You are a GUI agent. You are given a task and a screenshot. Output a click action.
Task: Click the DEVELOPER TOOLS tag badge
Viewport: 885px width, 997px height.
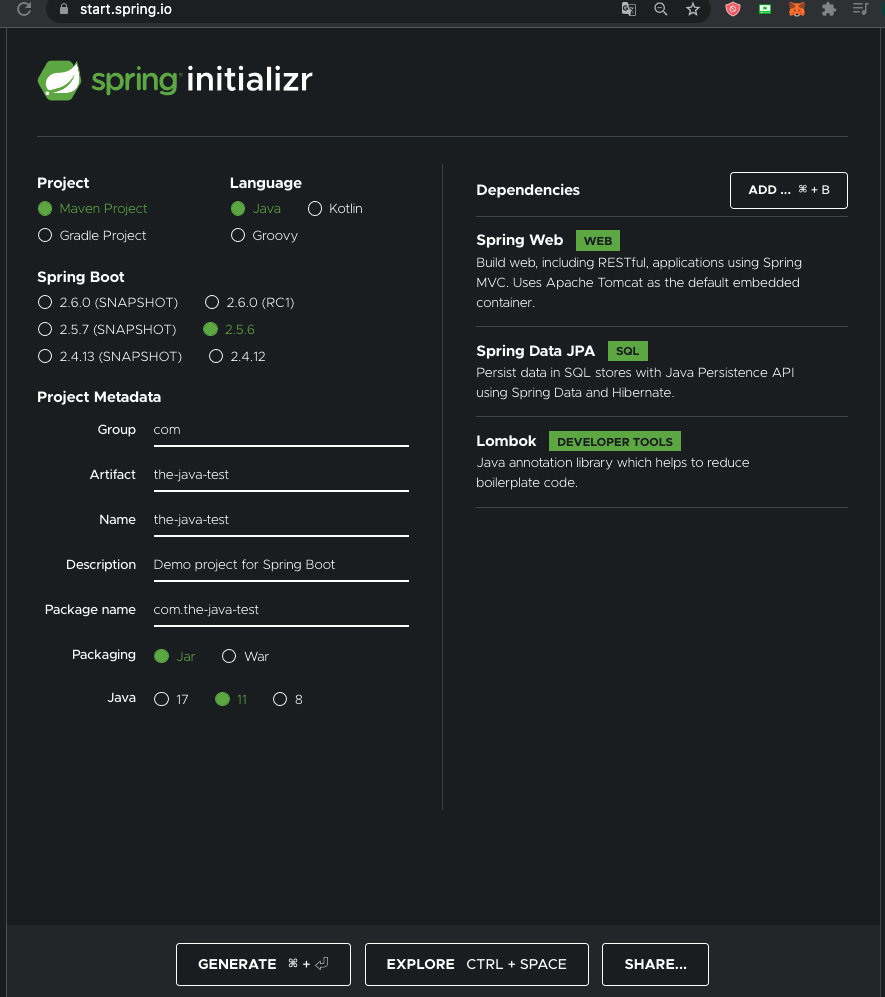click(615, 441)
